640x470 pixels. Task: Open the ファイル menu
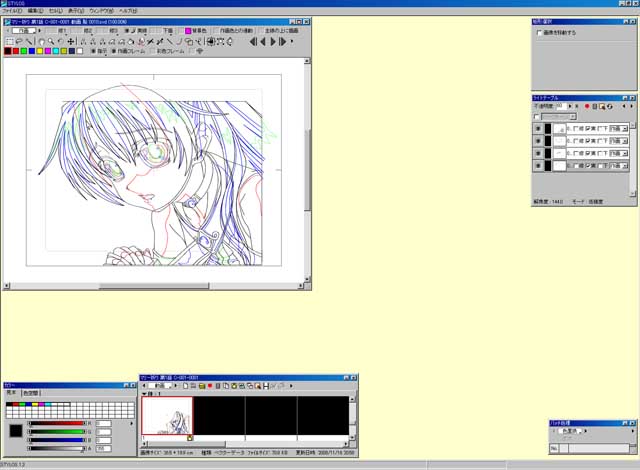pos(12,11)
